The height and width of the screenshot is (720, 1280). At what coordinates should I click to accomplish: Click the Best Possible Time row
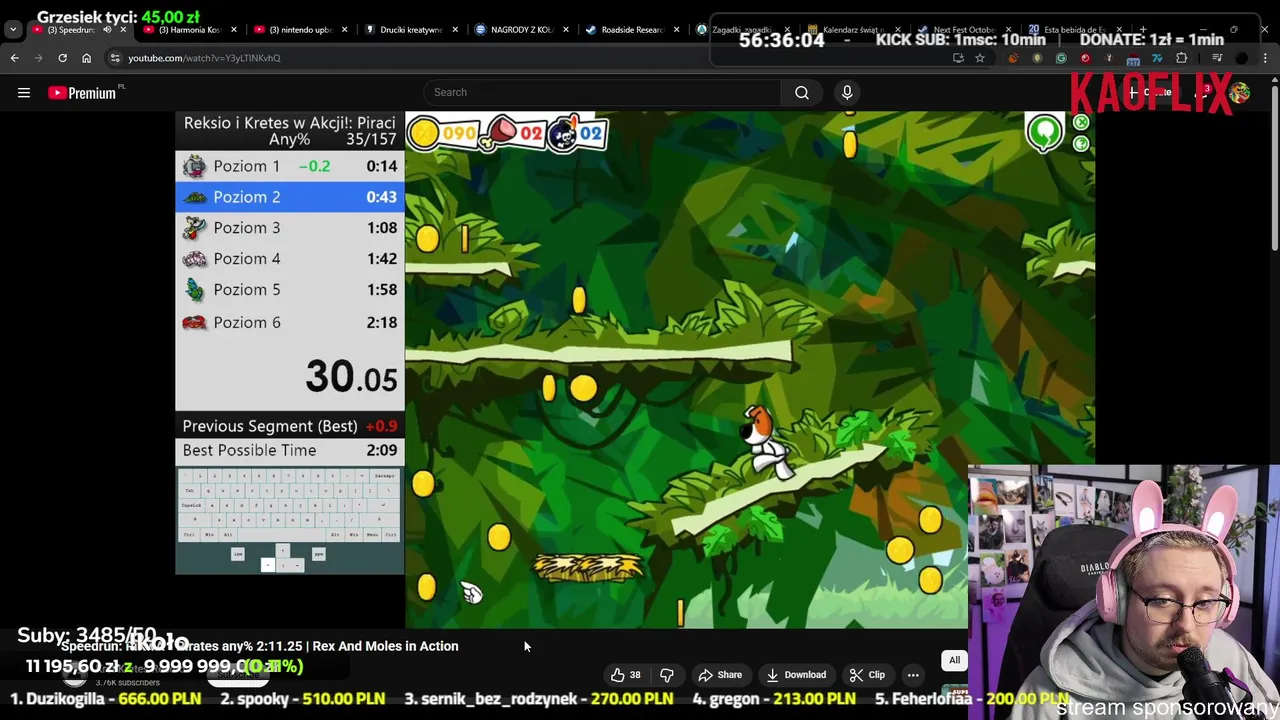click(290, 450)
